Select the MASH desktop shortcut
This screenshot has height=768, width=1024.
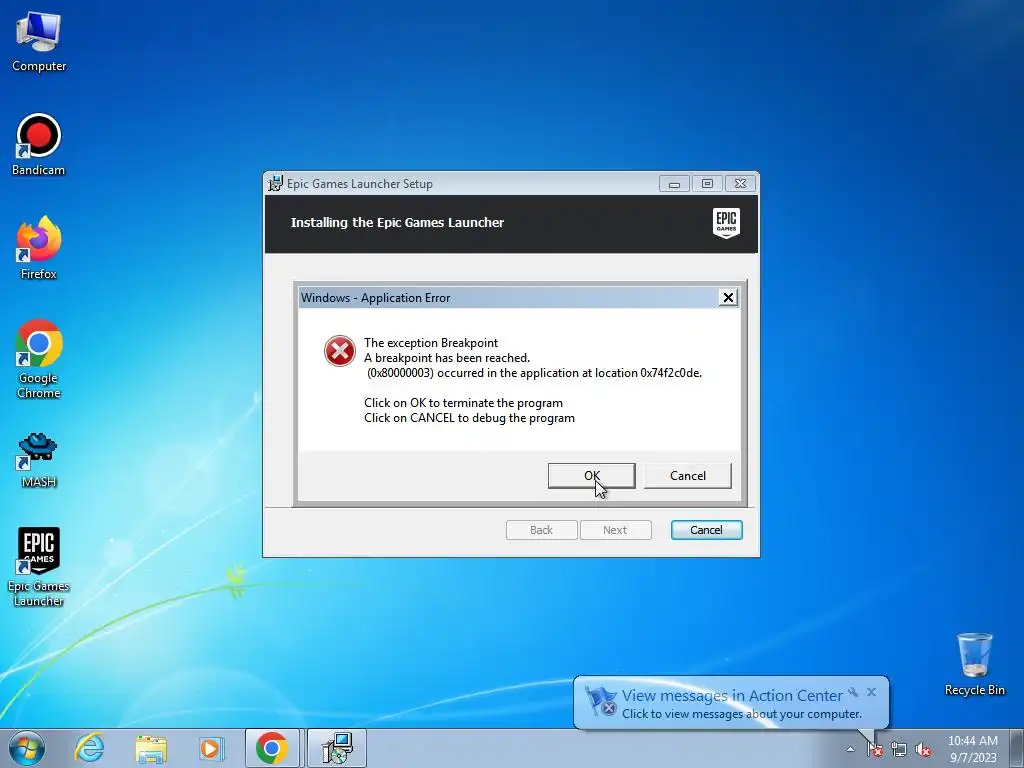39,460
